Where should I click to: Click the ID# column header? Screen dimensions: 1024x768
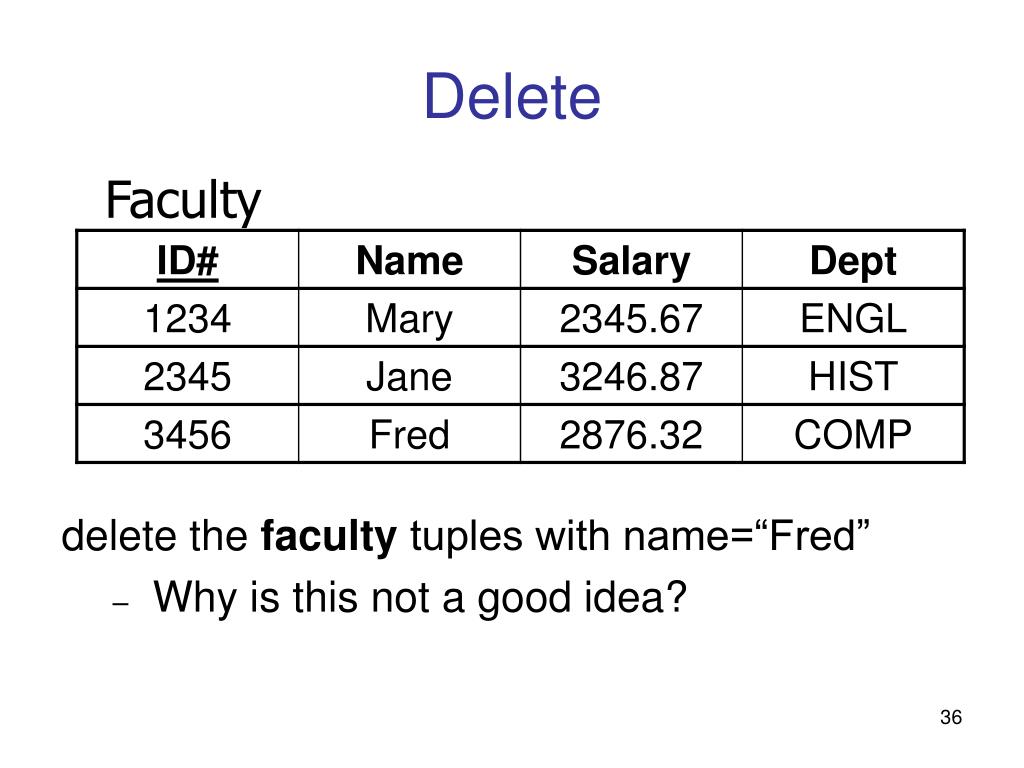point(187,261)
